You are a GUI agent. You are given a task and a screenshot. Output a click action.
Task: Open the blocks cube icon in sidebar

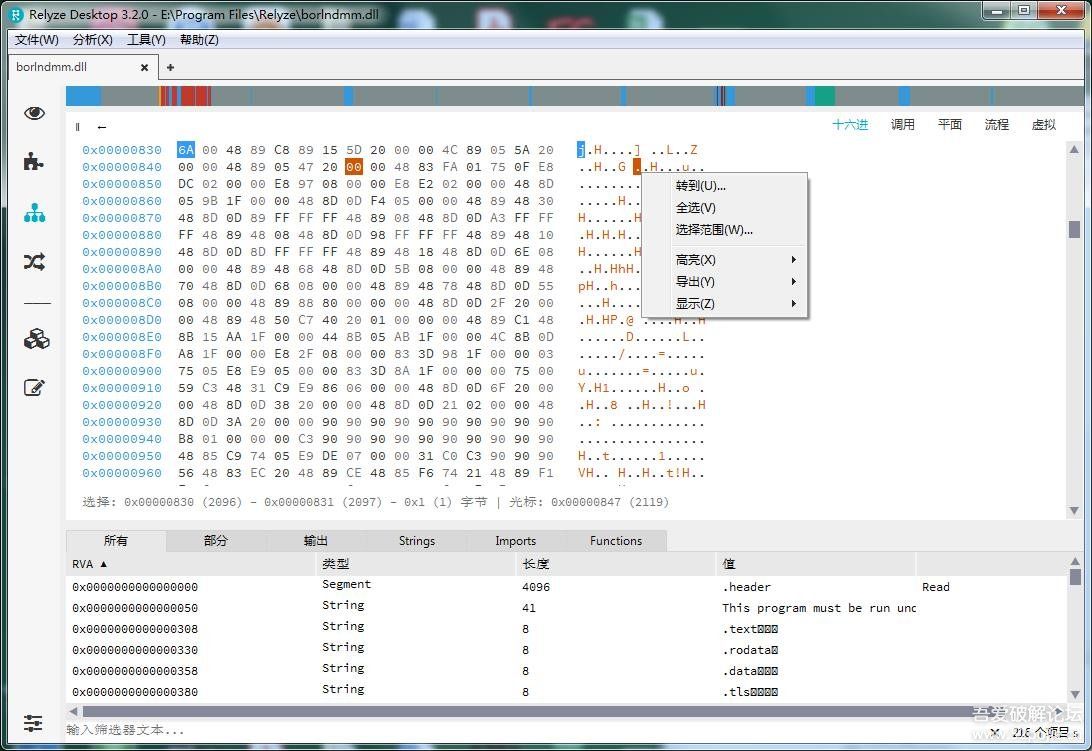click(33, 339)
